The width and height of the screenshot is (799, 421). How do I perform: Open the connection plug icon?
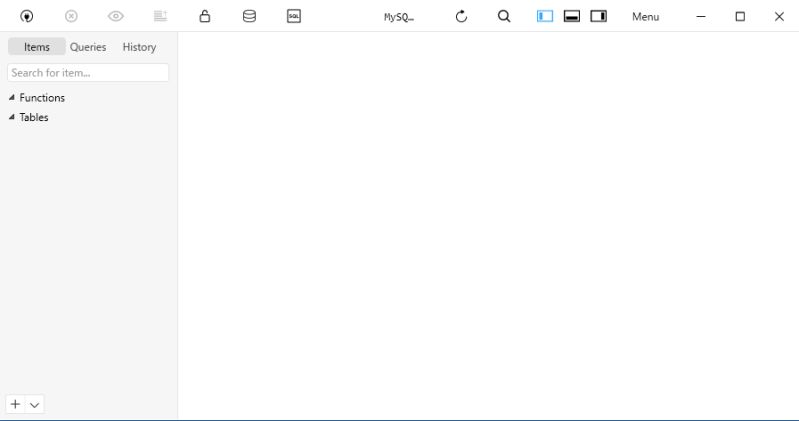(26, 16)
